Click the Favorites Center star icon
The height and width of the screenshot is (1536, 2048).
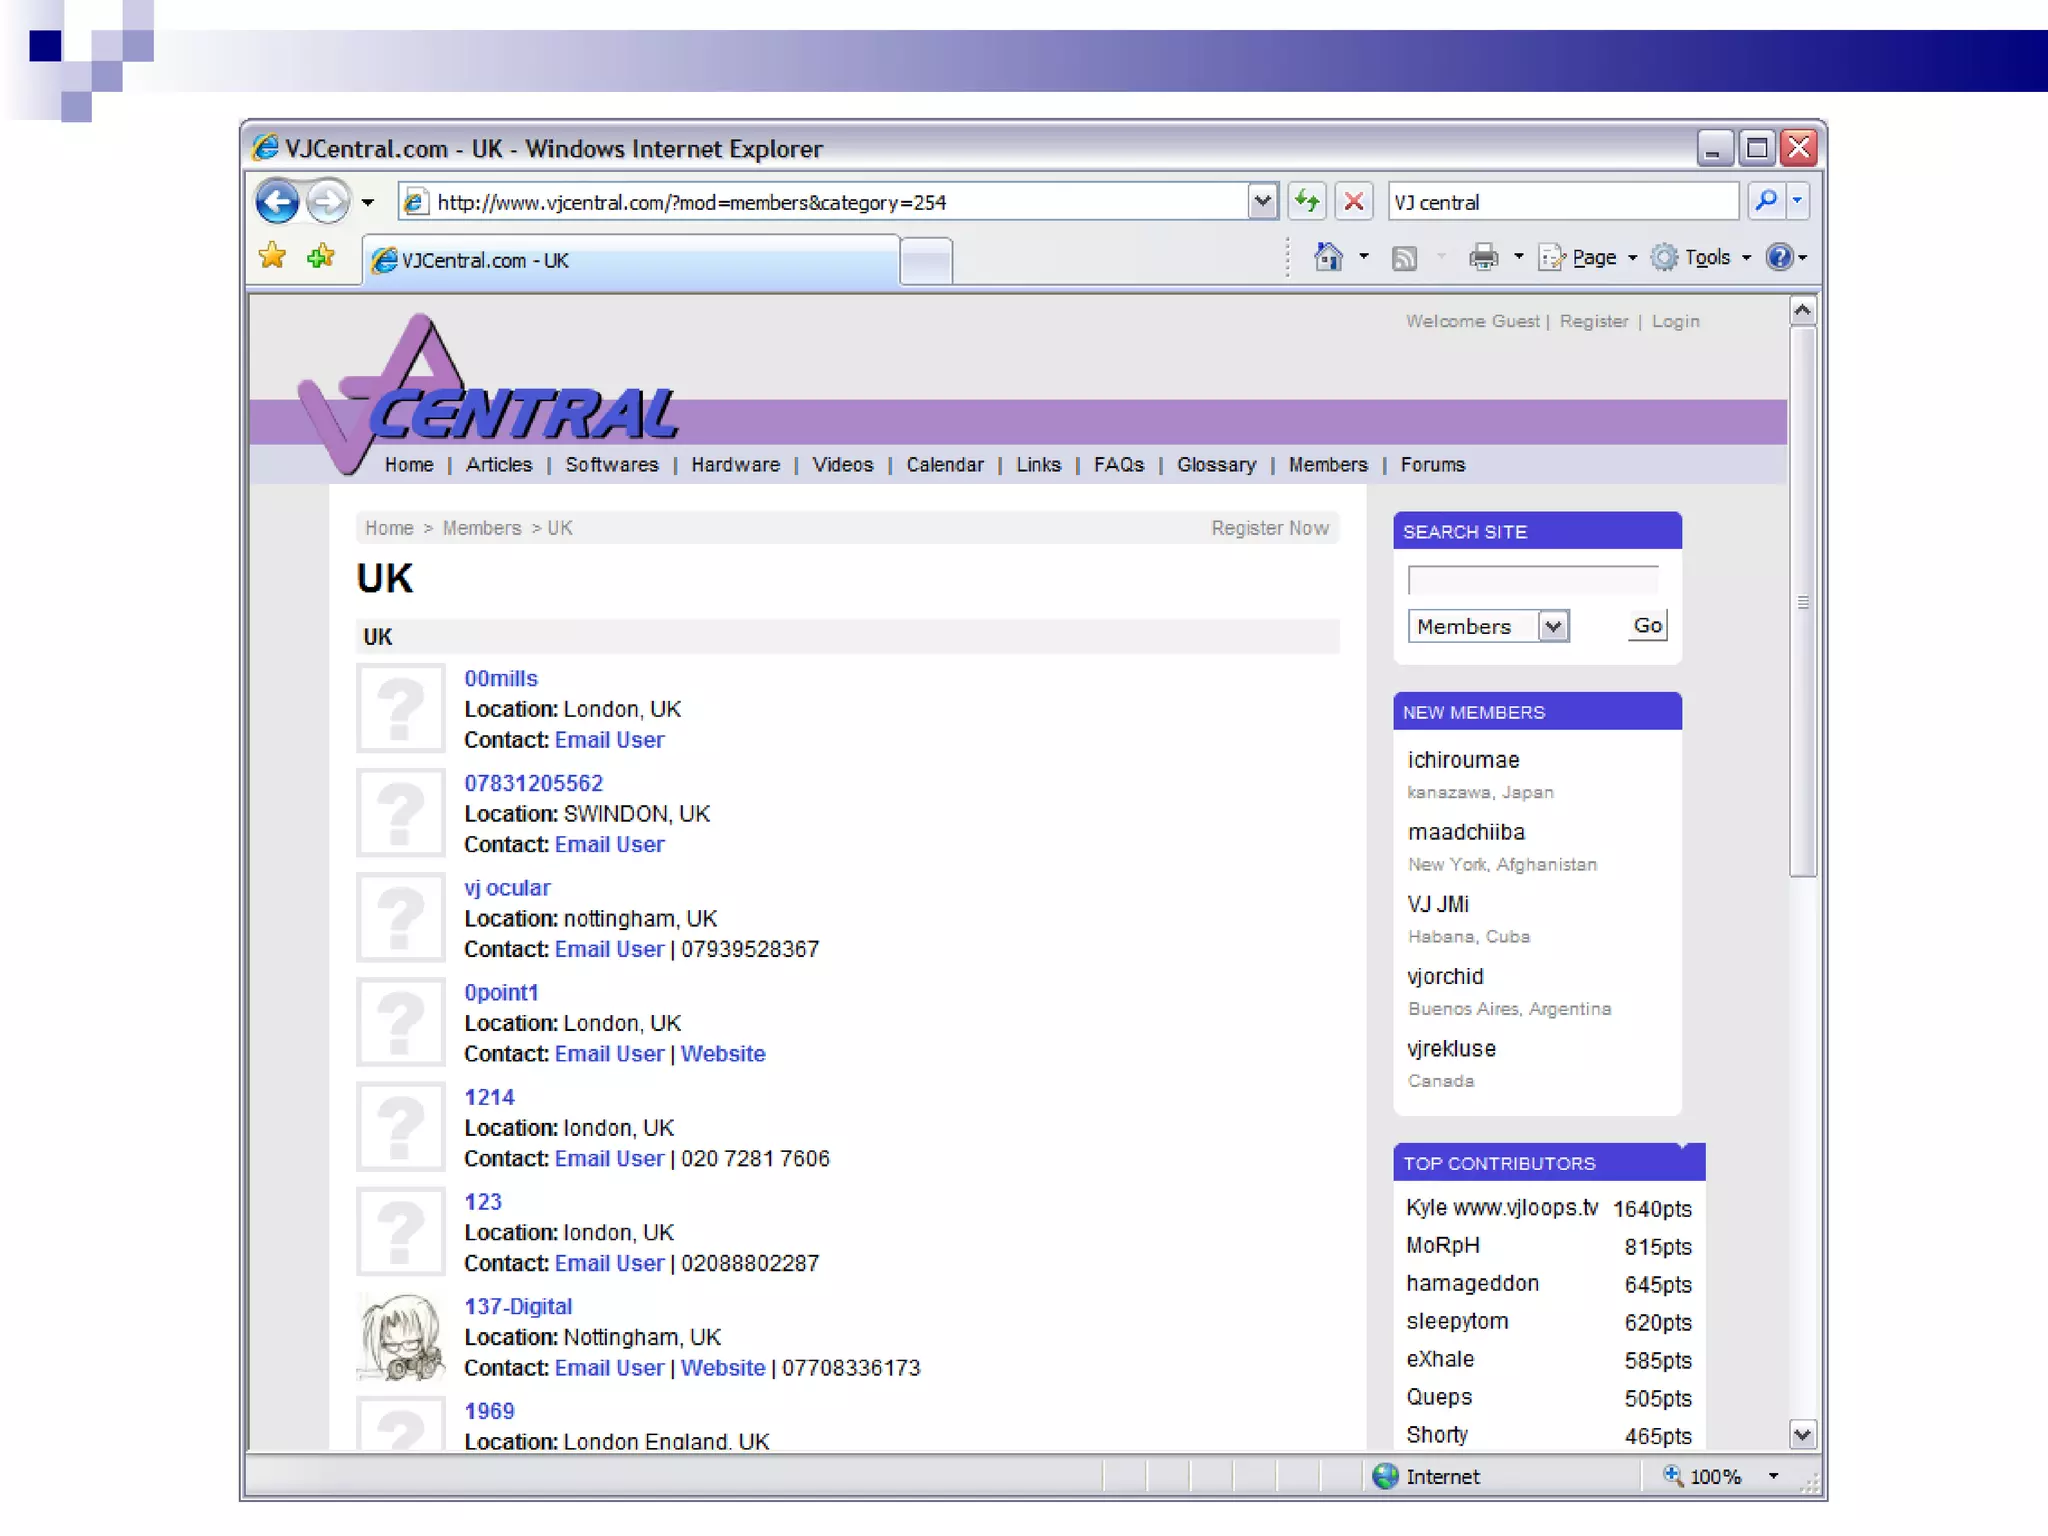point(272,257)
